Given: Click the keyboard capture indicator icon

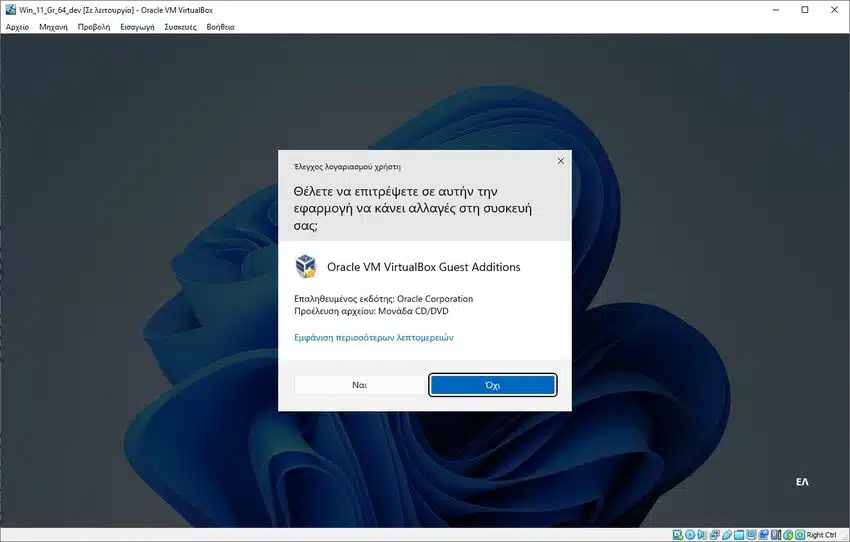Looking at the screenshot, I should tap(800, 535).
